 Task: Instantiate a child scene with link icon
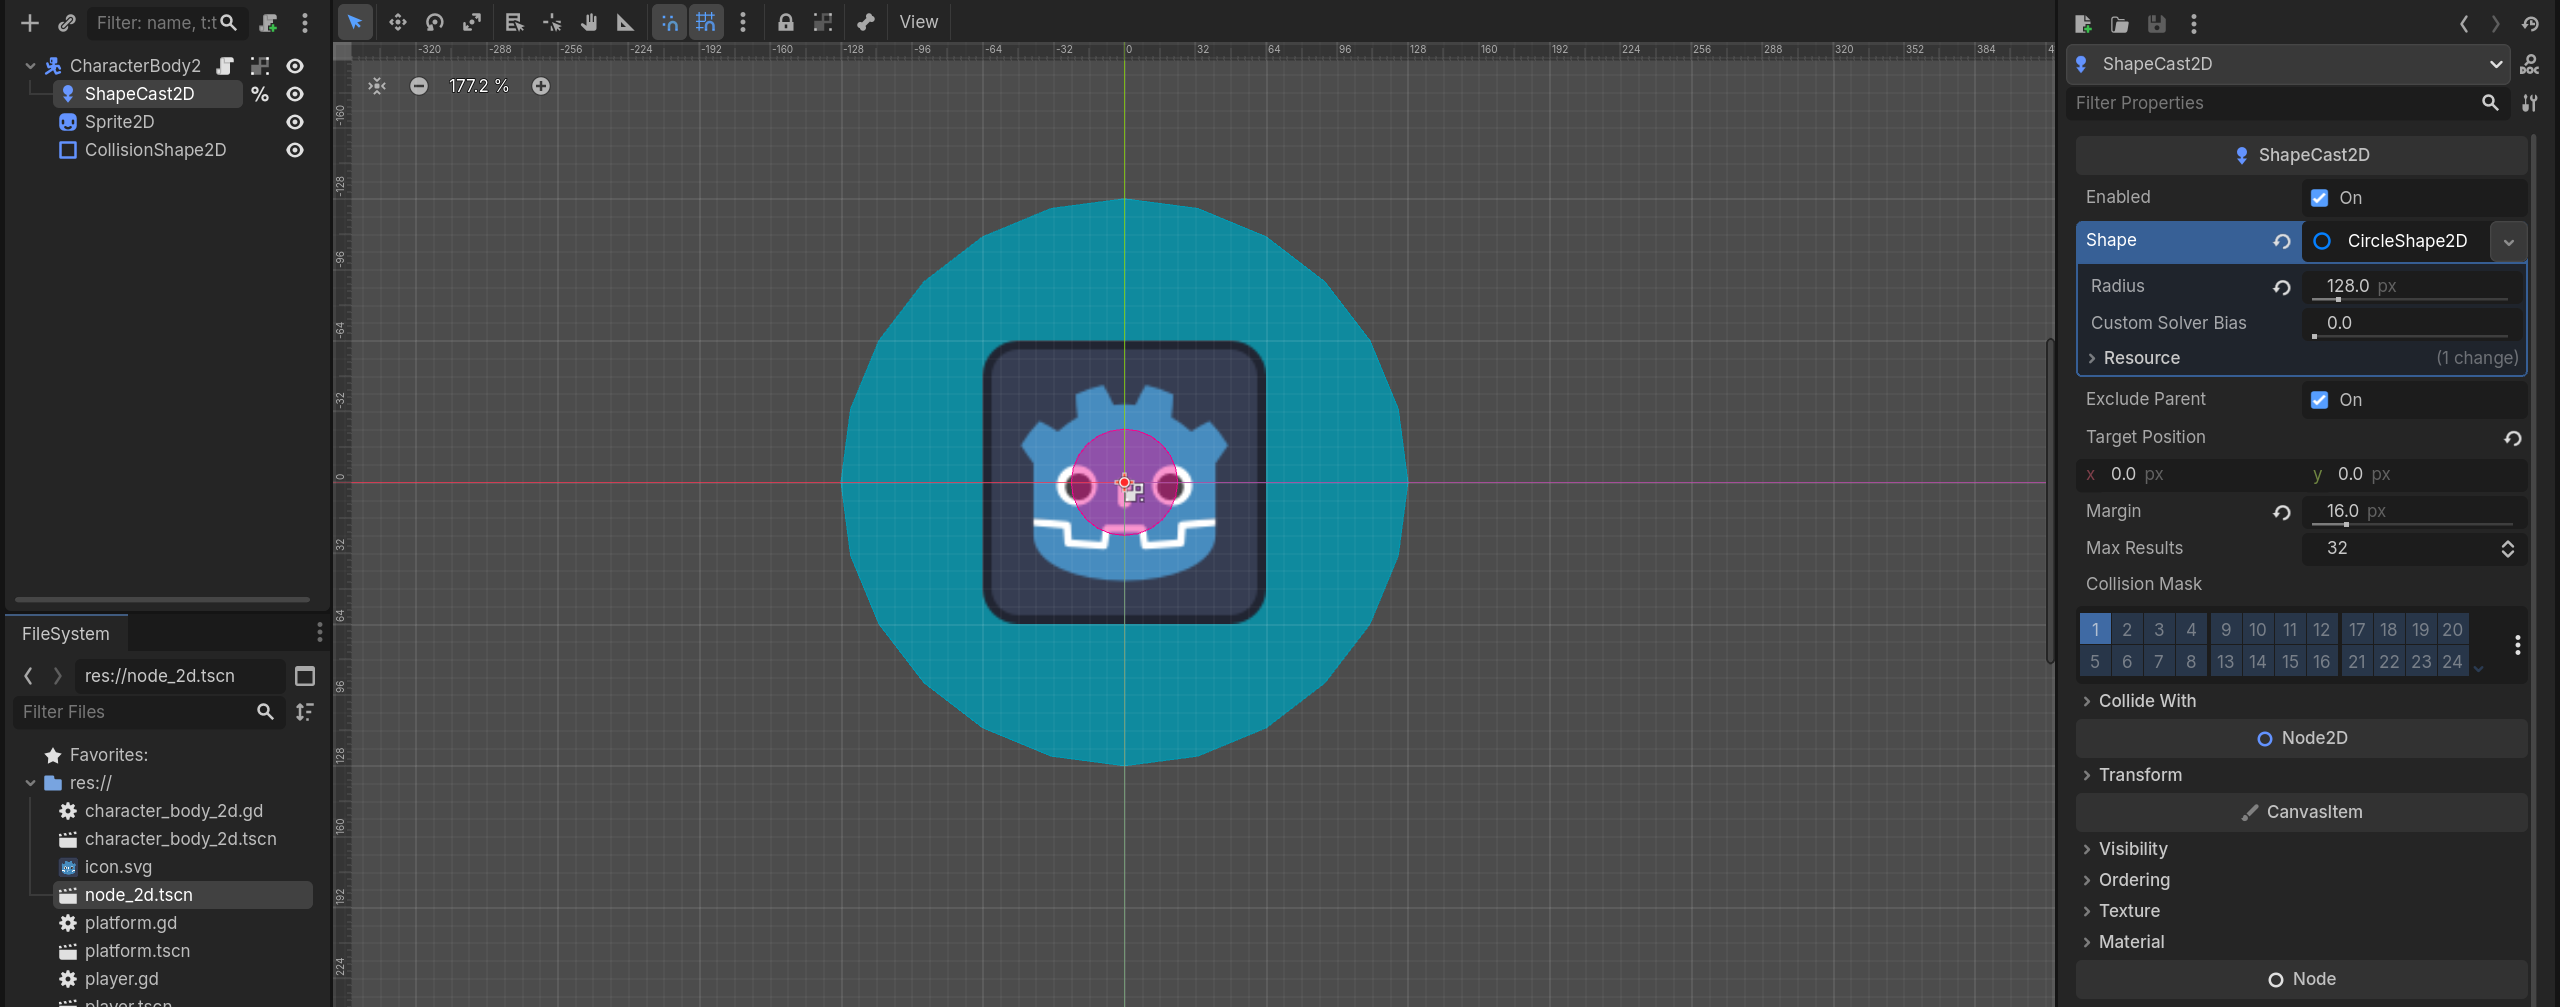pos(67,22)
